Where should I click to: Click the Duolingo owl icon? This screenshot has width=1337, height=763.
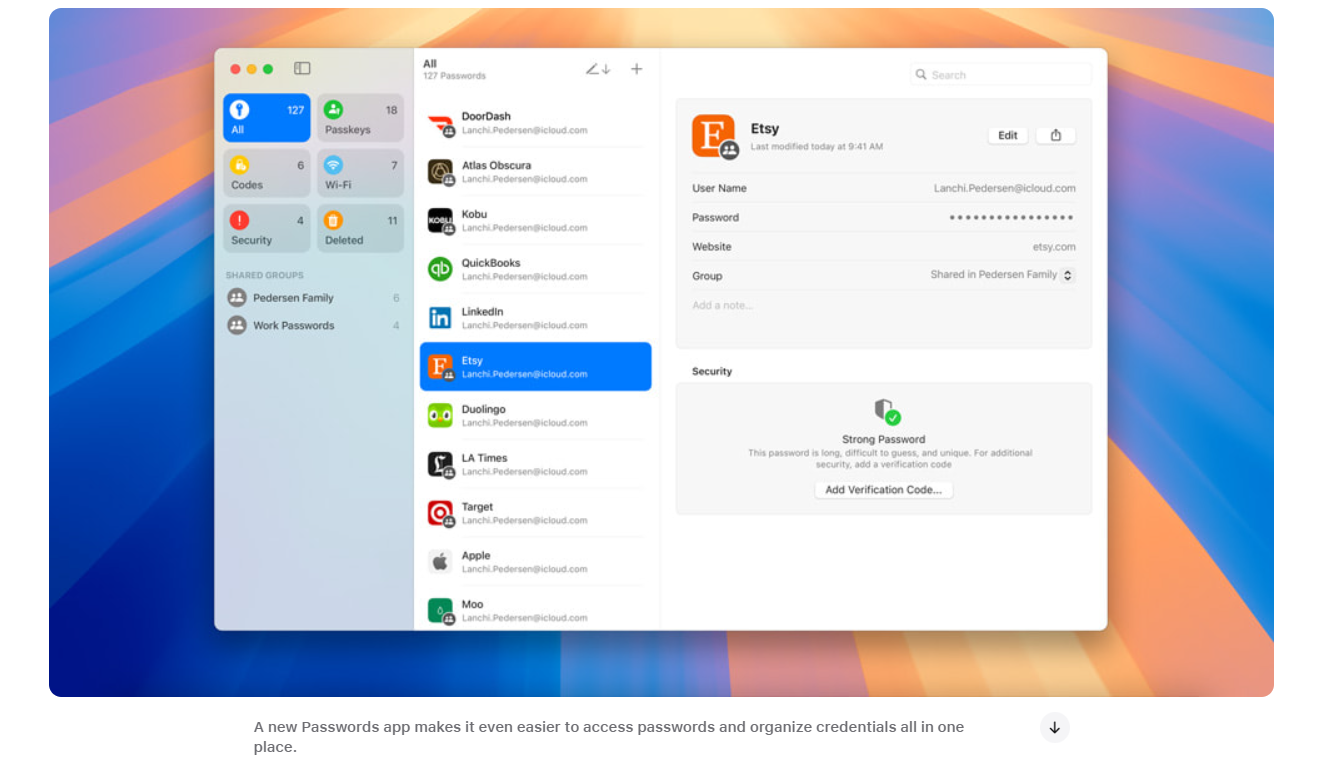click(440, 415)
